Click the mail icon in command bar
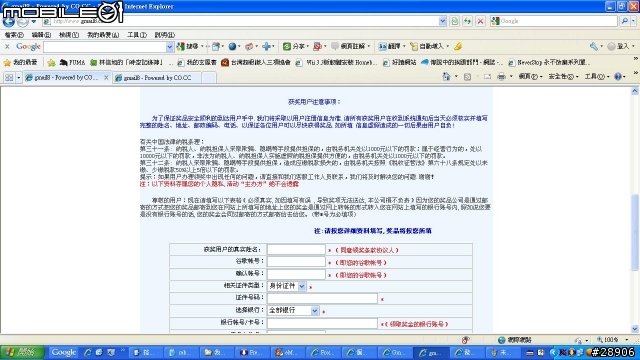The image size is (640, 360). coord(487,76)
